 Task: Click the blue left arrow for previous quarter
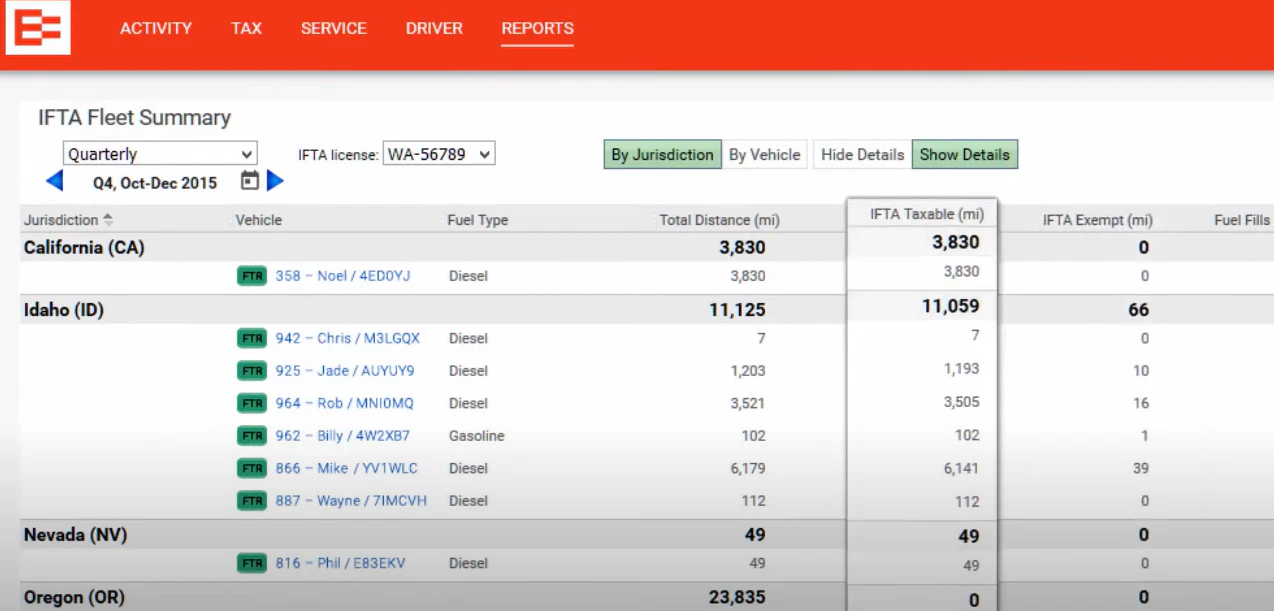[55, 182]
